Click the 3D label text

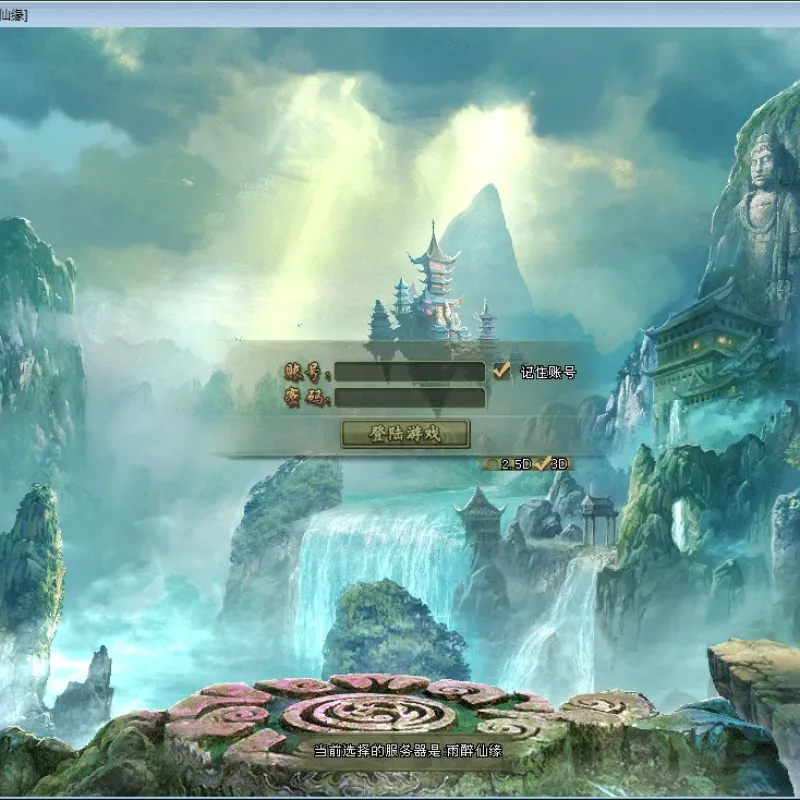pos(560,464)
